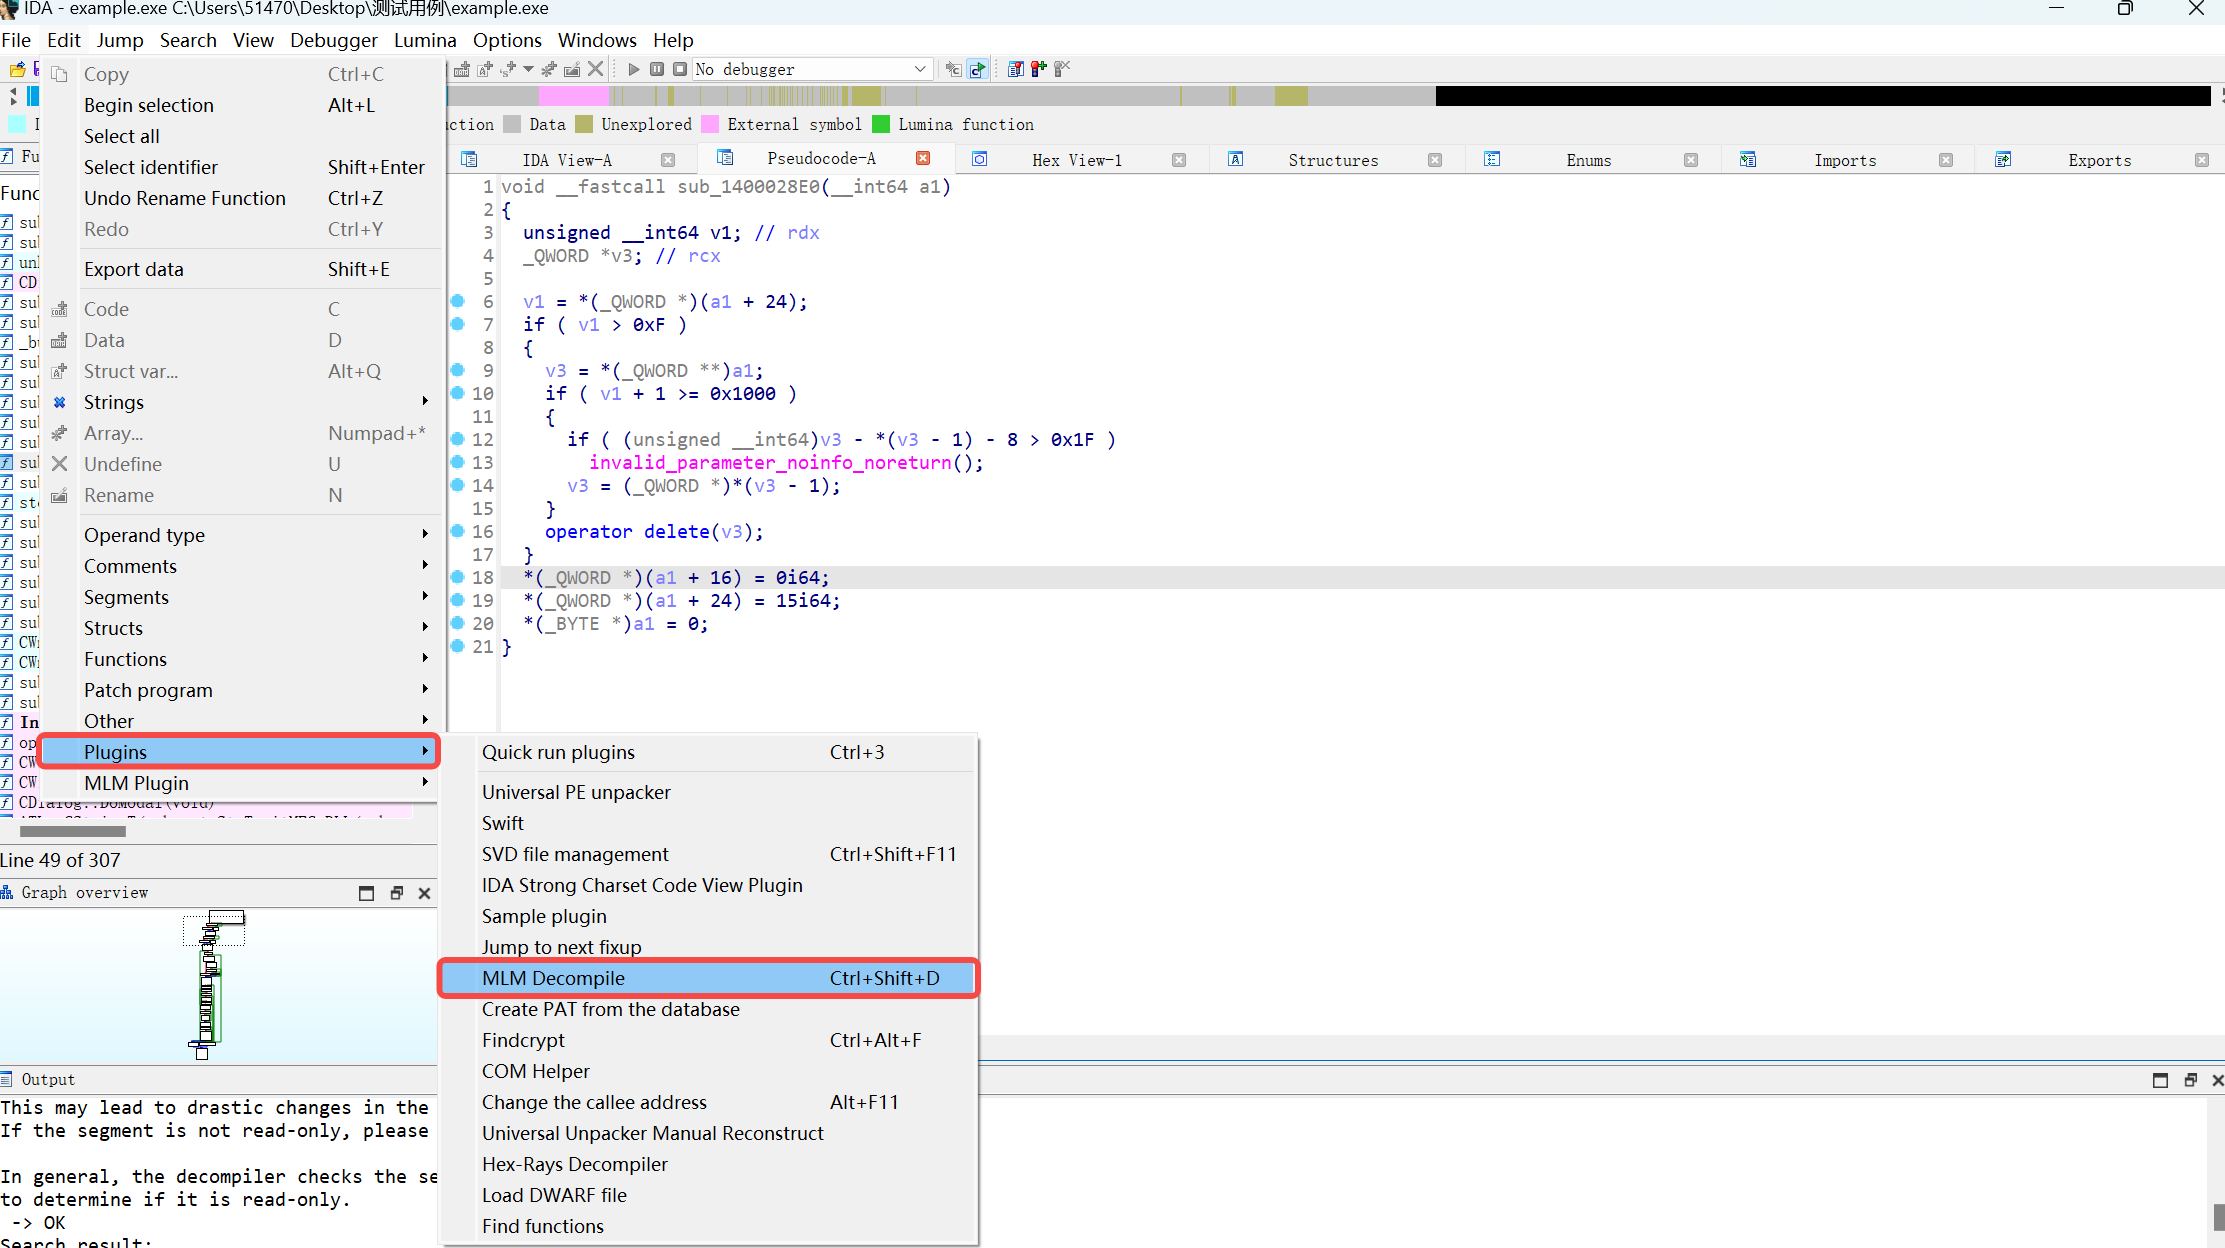Toggle breakpoint dot on line 12
Image resolution: width=2225 pixels, height=1248 pixels.
[x=458, y=439]
